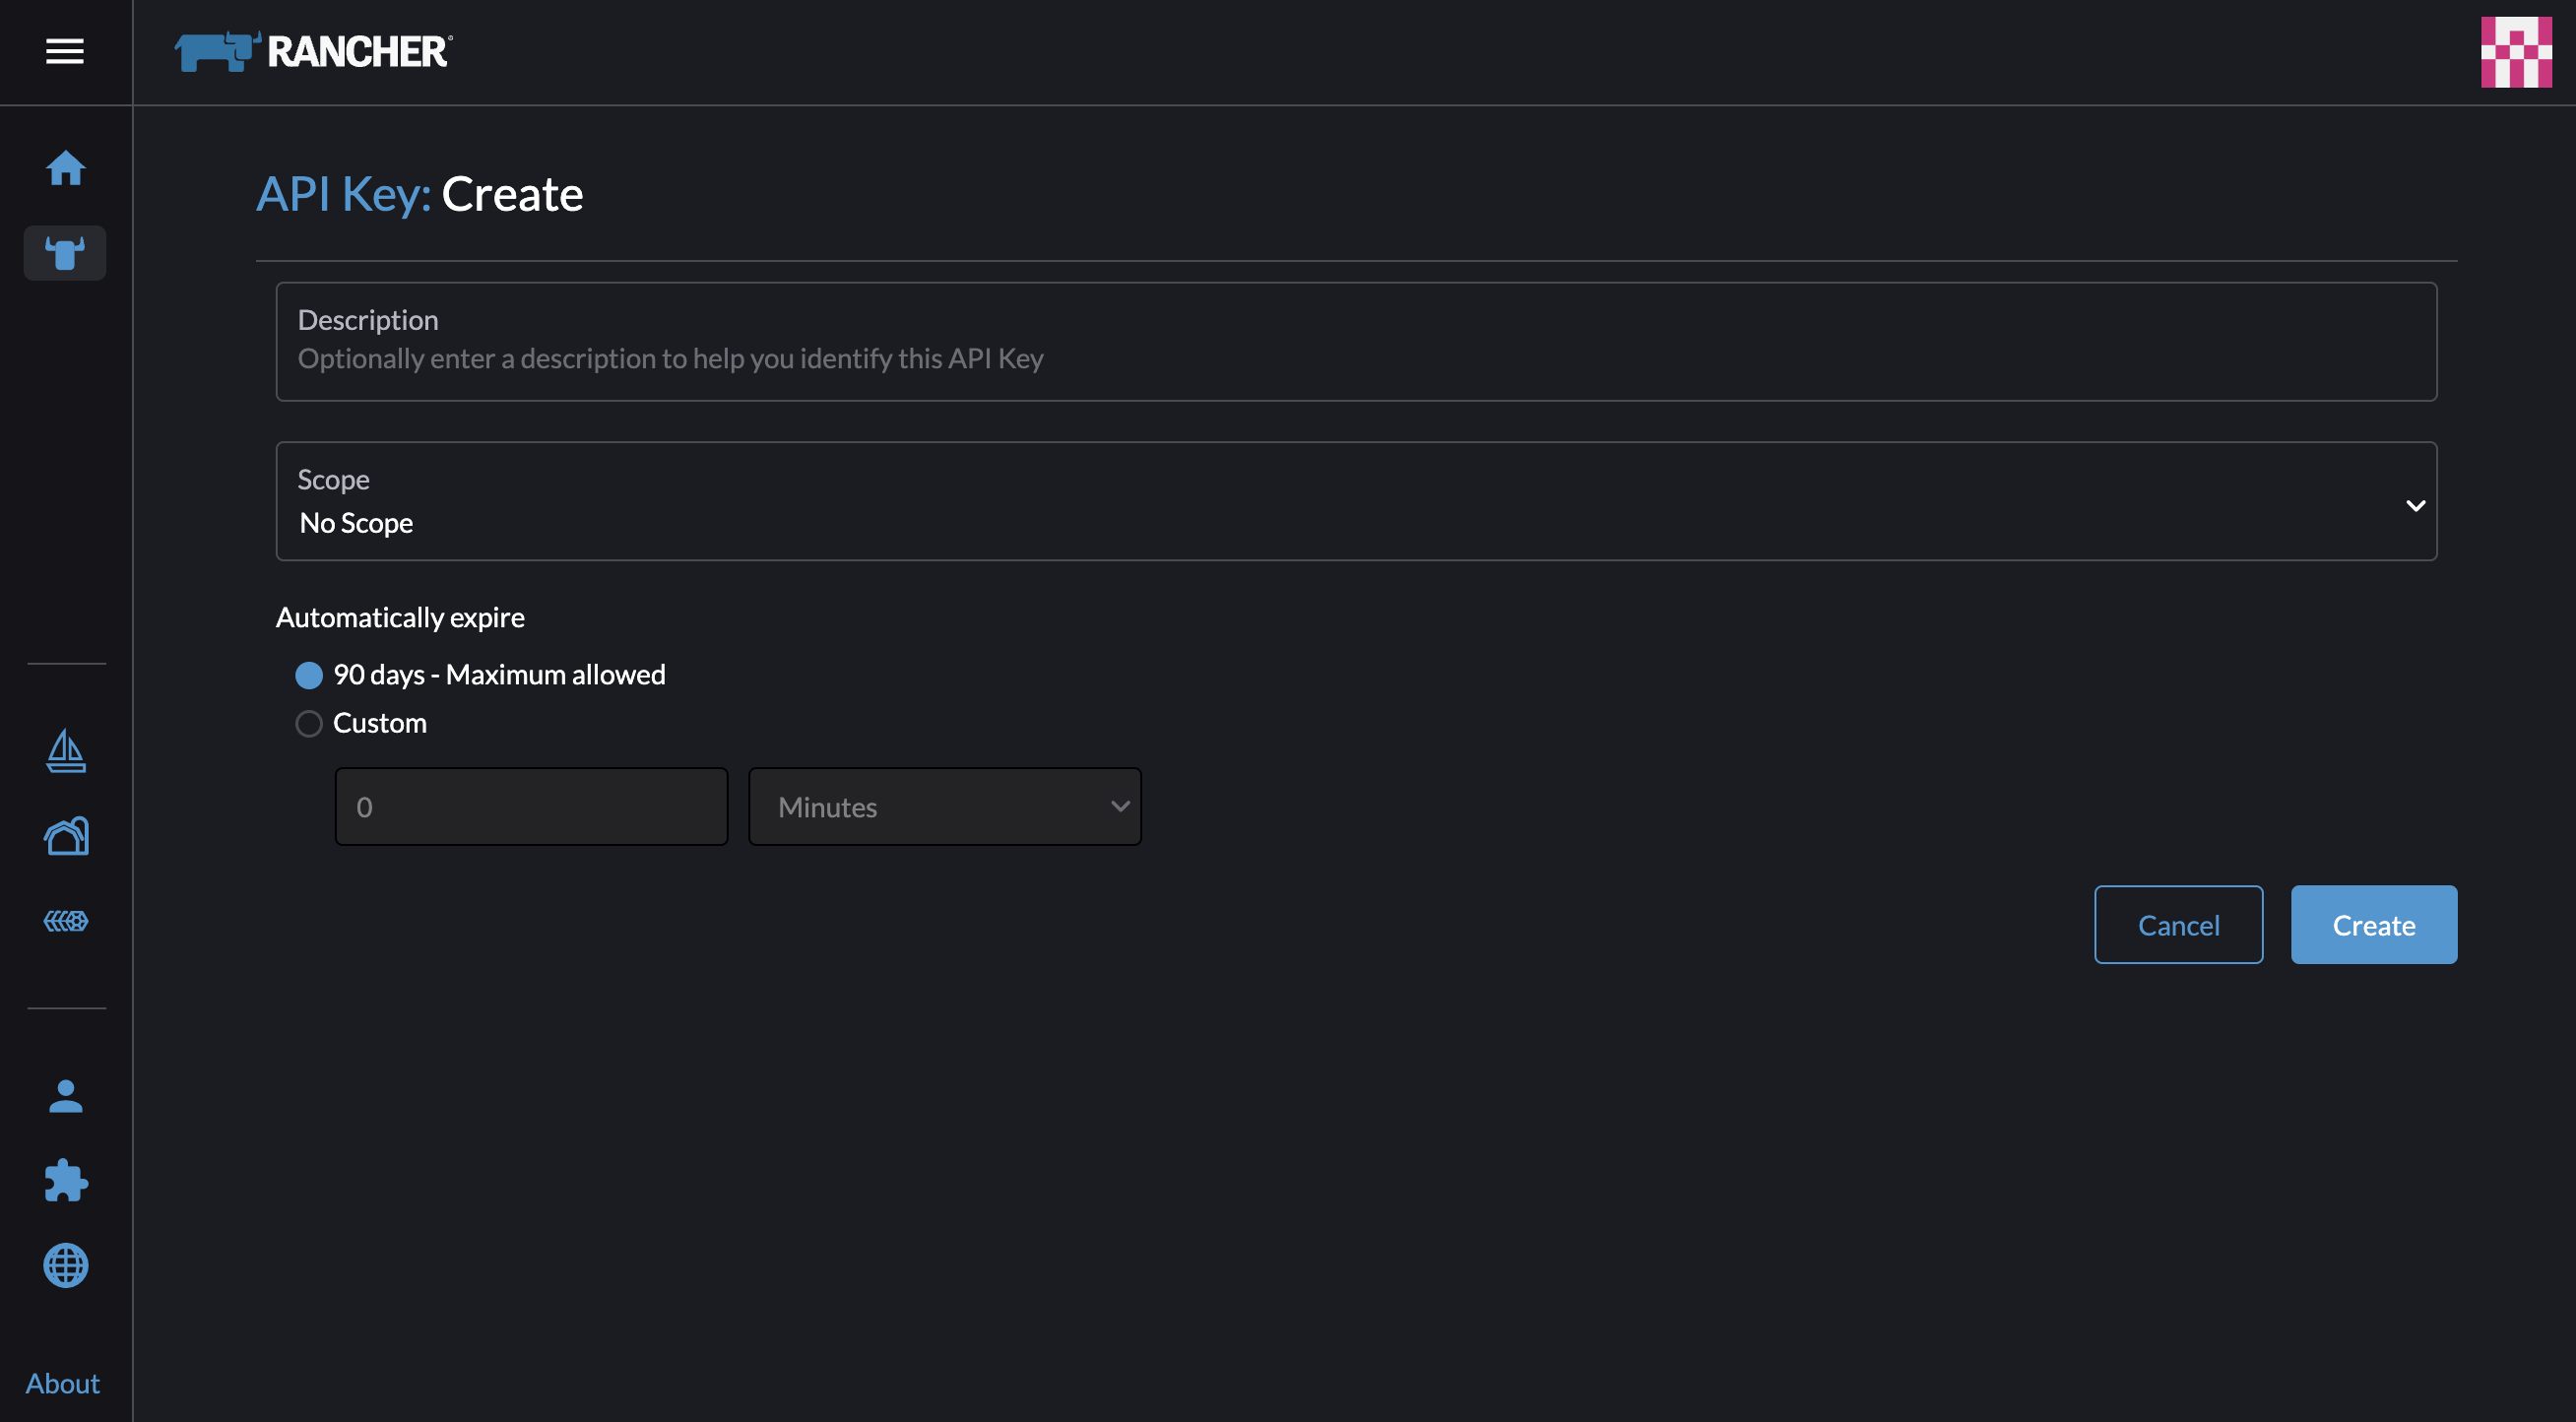Click the custom expiration number field
The height and width of the screenshot is (1422, 2576).
531,806
